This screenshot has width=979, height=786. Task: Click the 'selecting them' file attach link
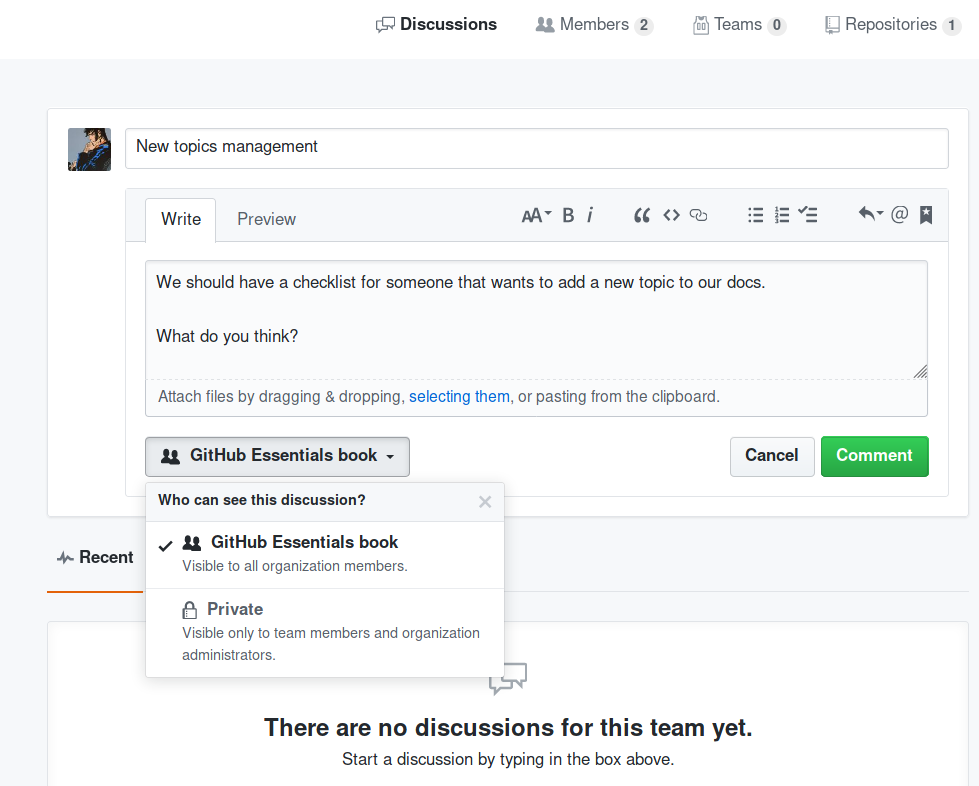[459, 396]
